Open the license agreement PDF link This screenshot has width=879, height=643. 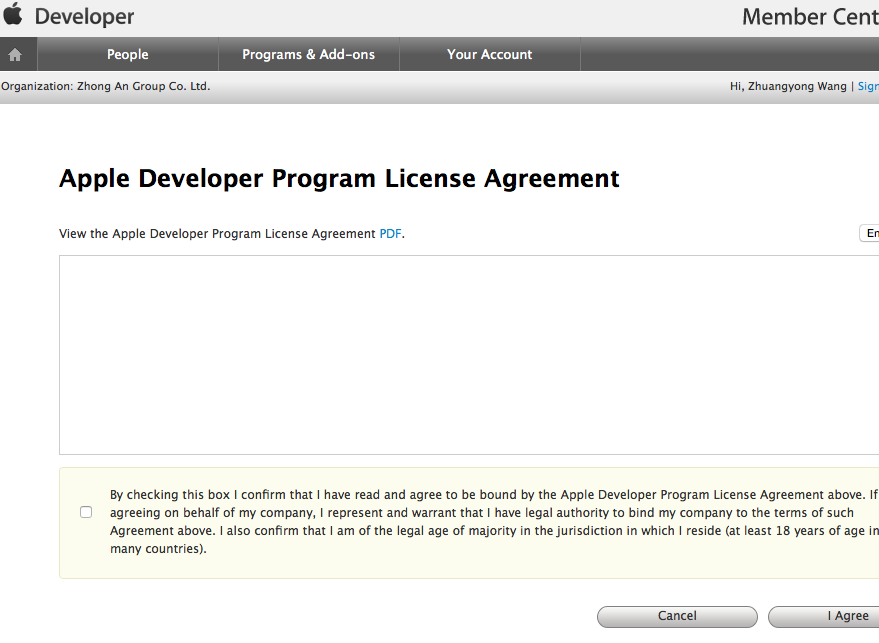coord(390,234)
